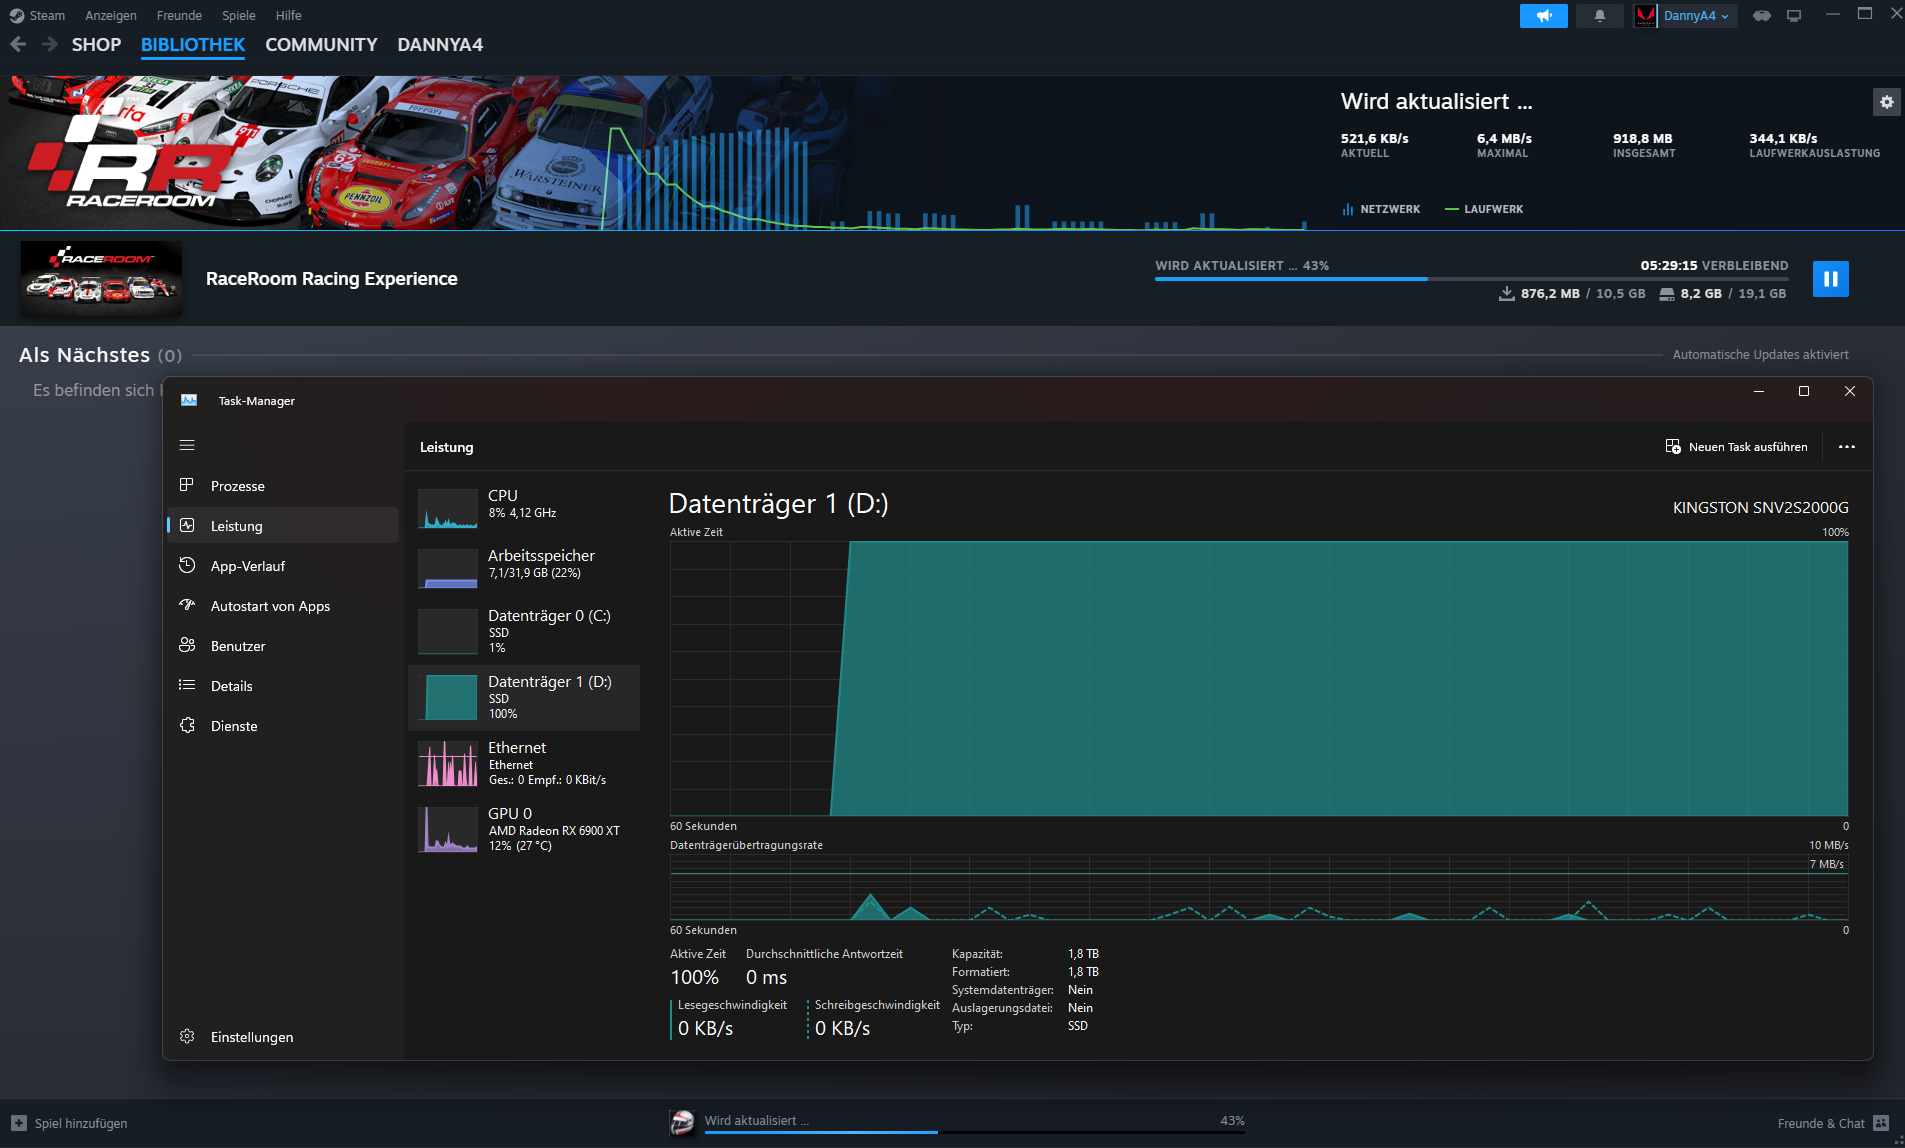Select GPU 0 performance entry
Viewport: 1905px width, 1148px height.
(x=524, y=829)
